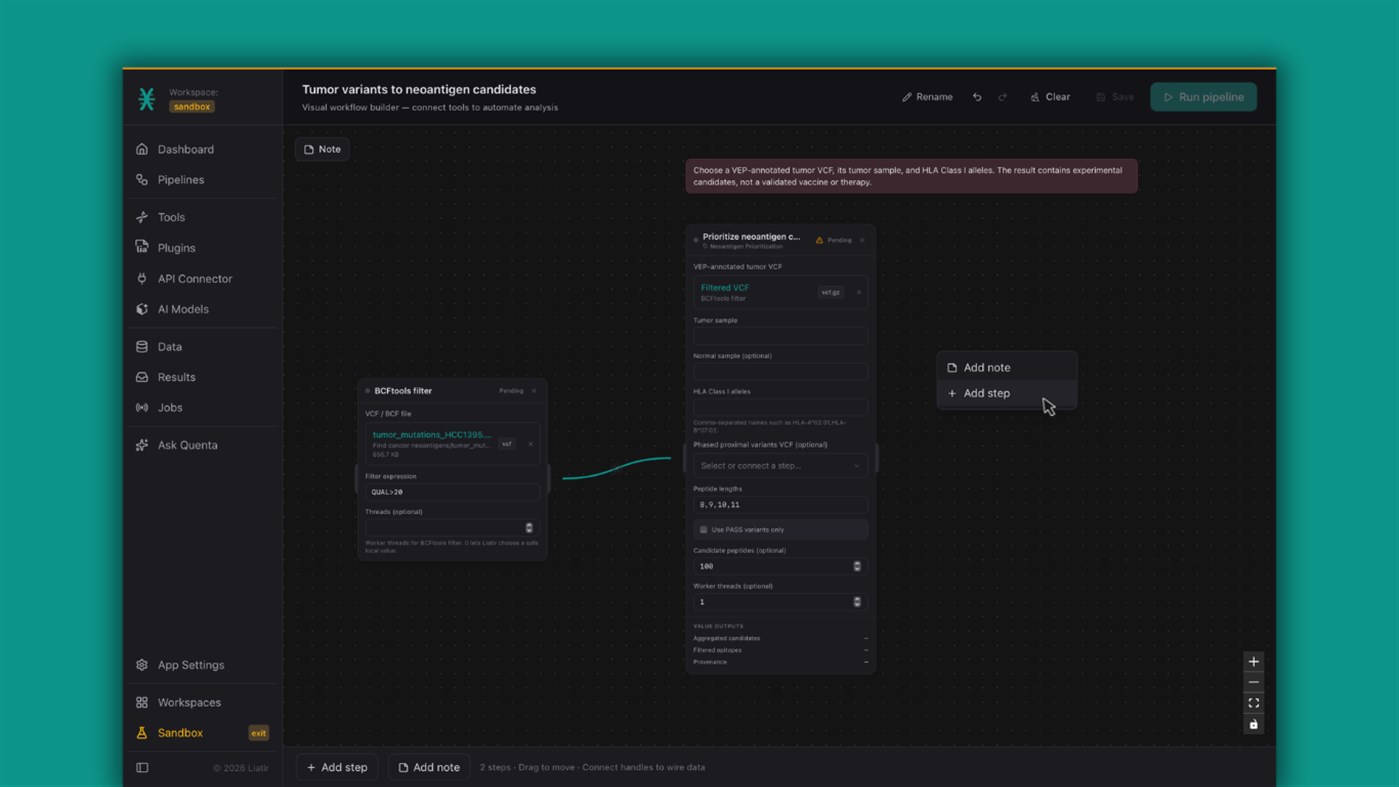The height and width of the screenshot is (787, 1399).
Task: Focus the HLA Class I alleles field
Action: (780, 407)
